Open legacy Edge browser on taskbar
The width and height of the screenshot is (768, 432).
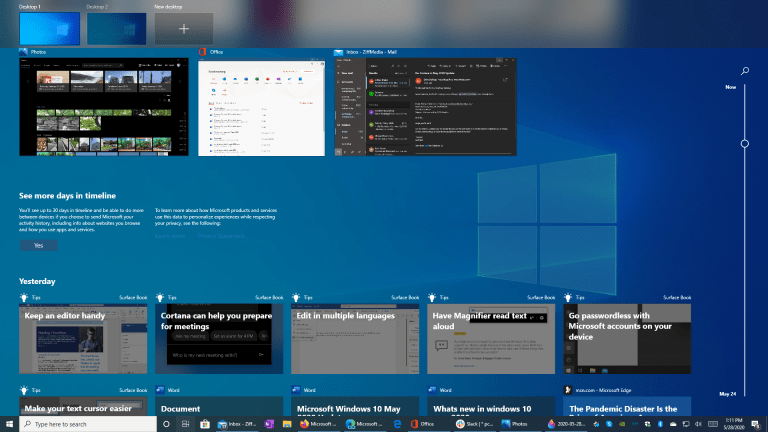[x=397, y=424]
